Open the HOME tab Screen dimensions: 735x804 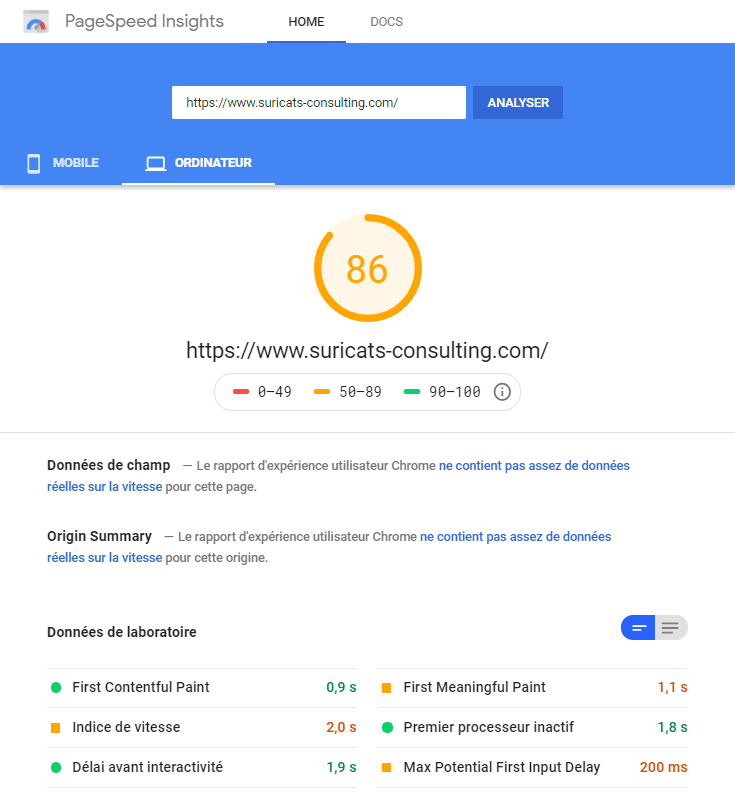tap(306, 22)
